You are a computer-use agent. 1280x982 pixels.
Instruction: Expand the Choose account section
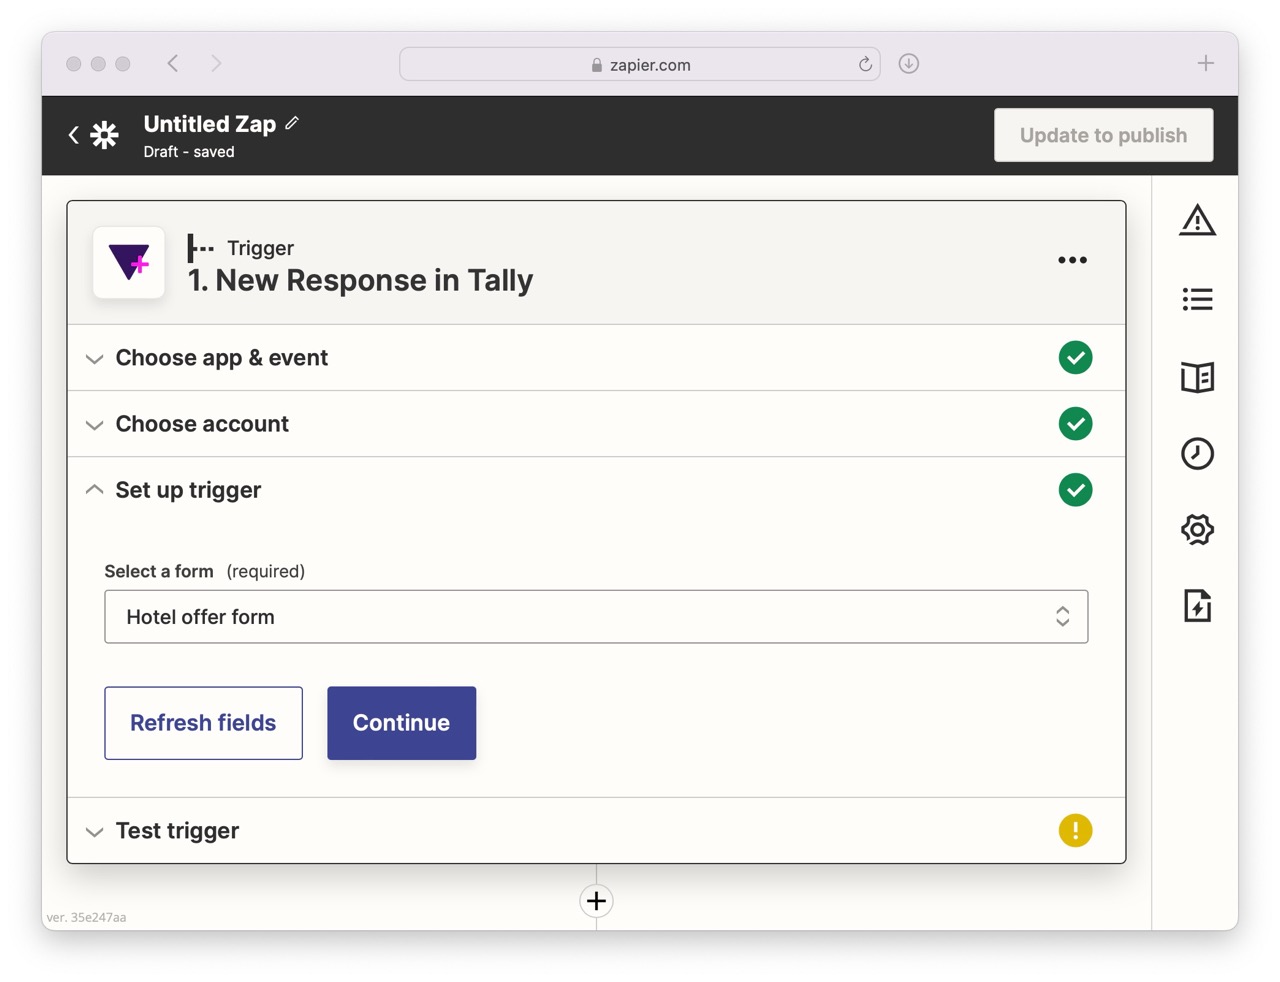coord(596,424)
